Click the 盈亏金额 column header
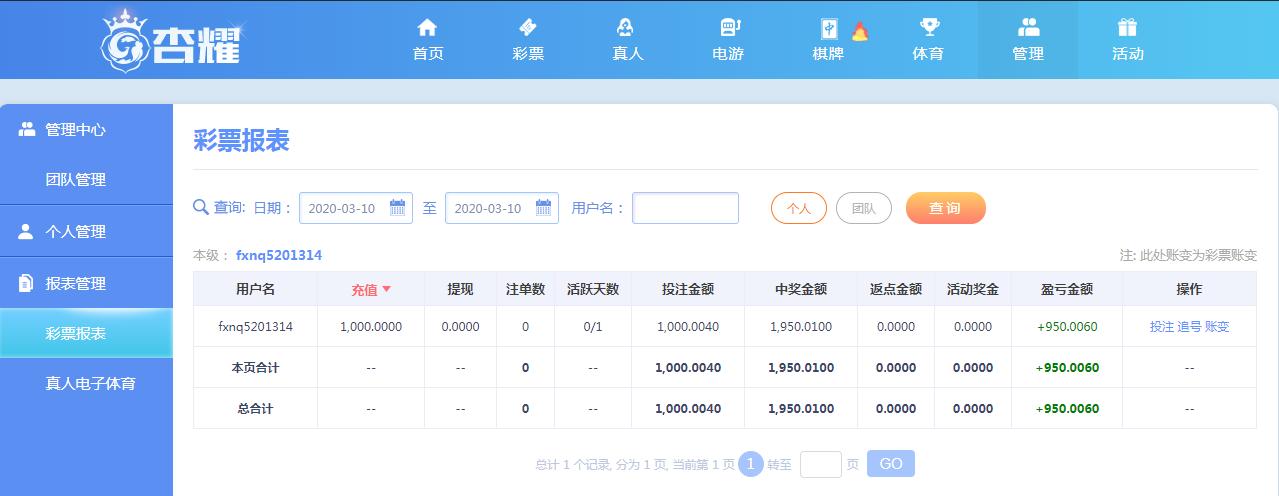This screenshot has height=496, width=1279. [x=1067, y=289]
